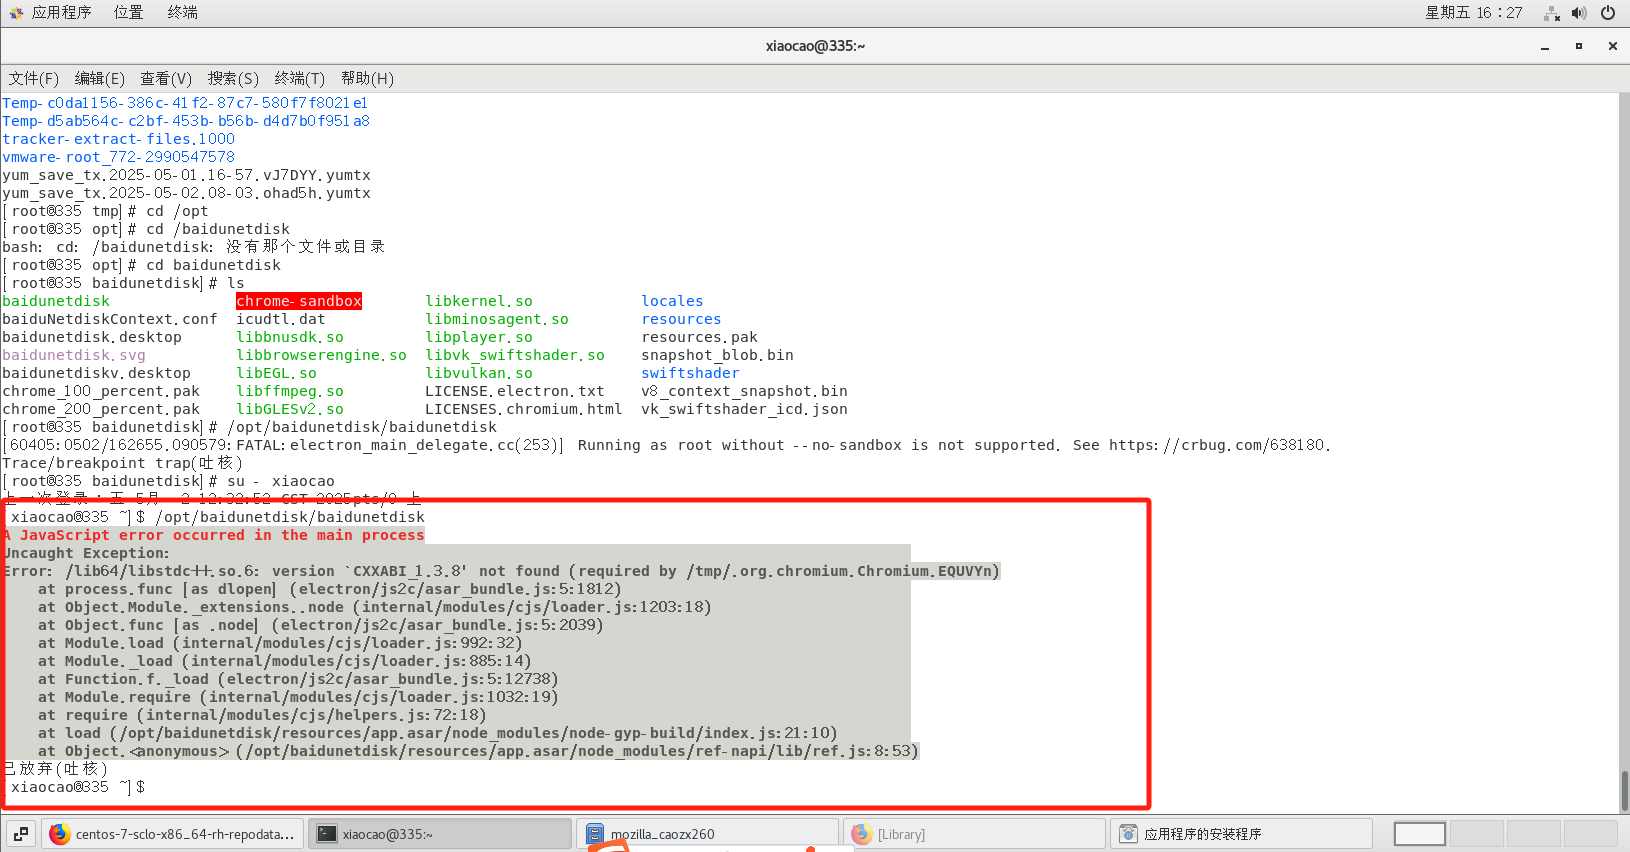This screenshot has width=1630, height=852.
Task: Close the terminal window
Action: (1612, 46)
